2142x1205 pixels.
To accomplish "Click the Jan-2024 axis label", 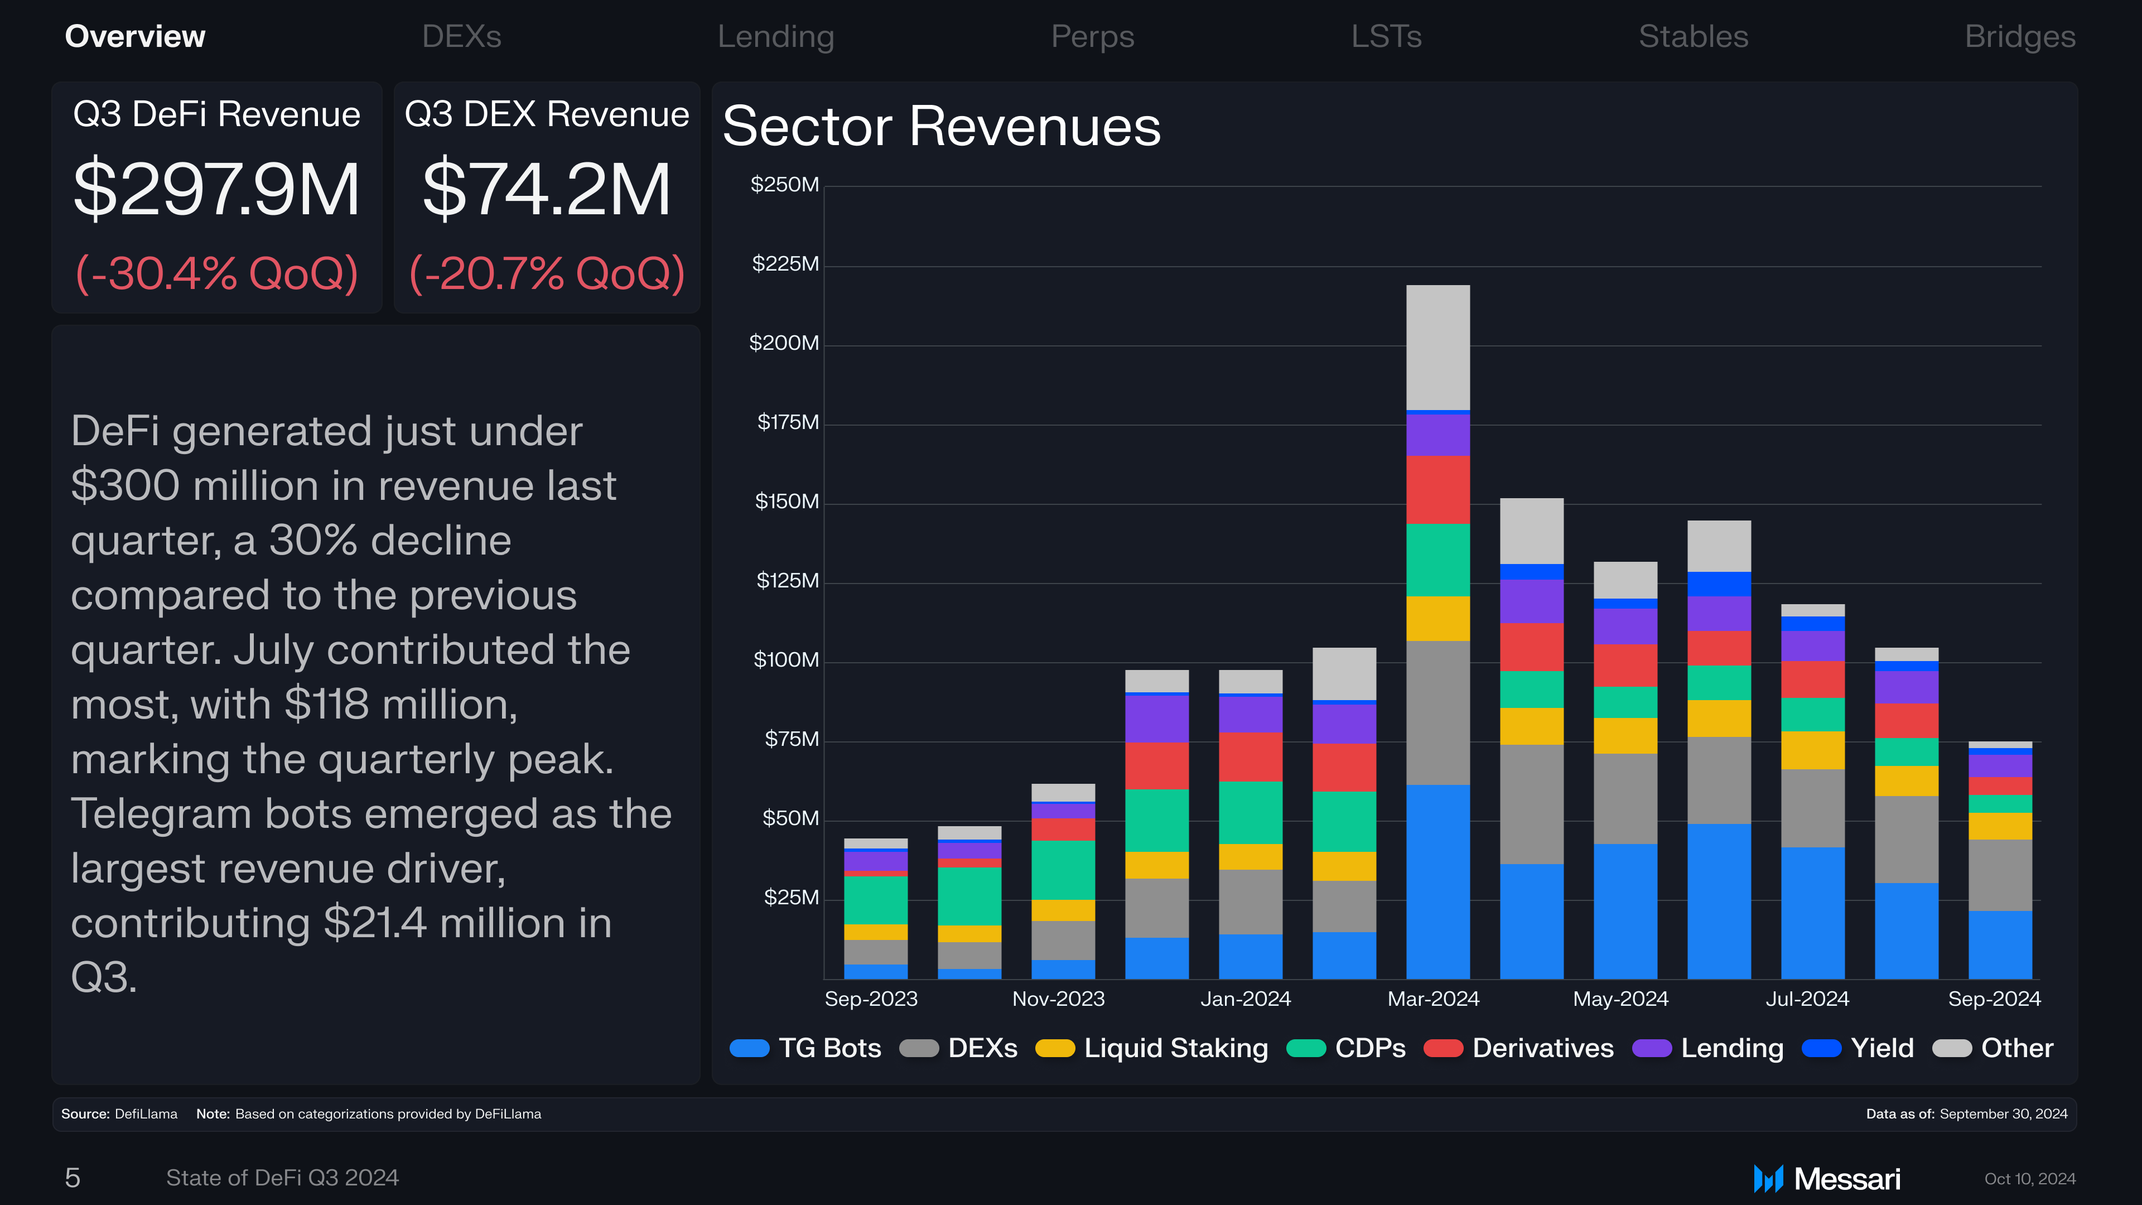I will [x=1246, y=999].
